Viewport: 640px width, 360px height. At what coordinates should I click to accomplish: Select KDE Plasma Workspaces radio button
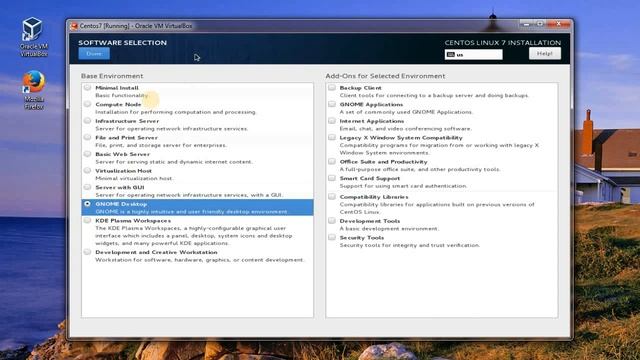(87, 220)
